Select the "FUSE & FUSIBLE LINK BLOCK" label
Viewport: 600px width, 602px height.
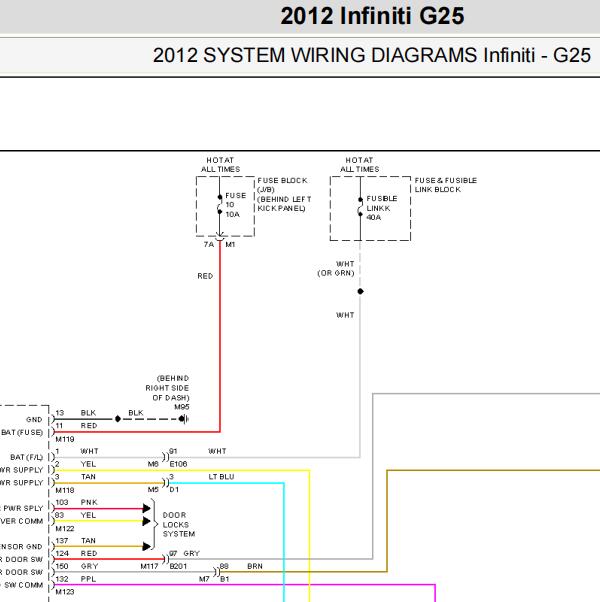445,185
